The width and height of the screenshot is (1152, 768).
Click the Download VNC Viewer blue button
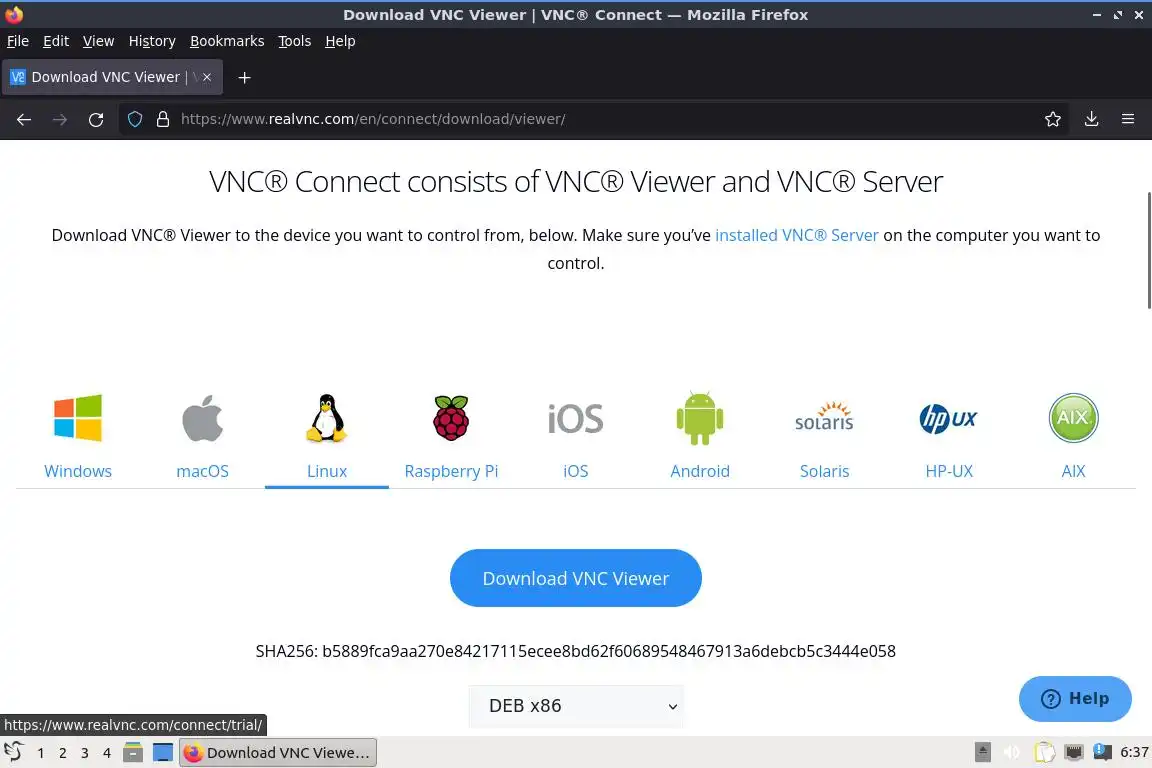pos(576,578)
